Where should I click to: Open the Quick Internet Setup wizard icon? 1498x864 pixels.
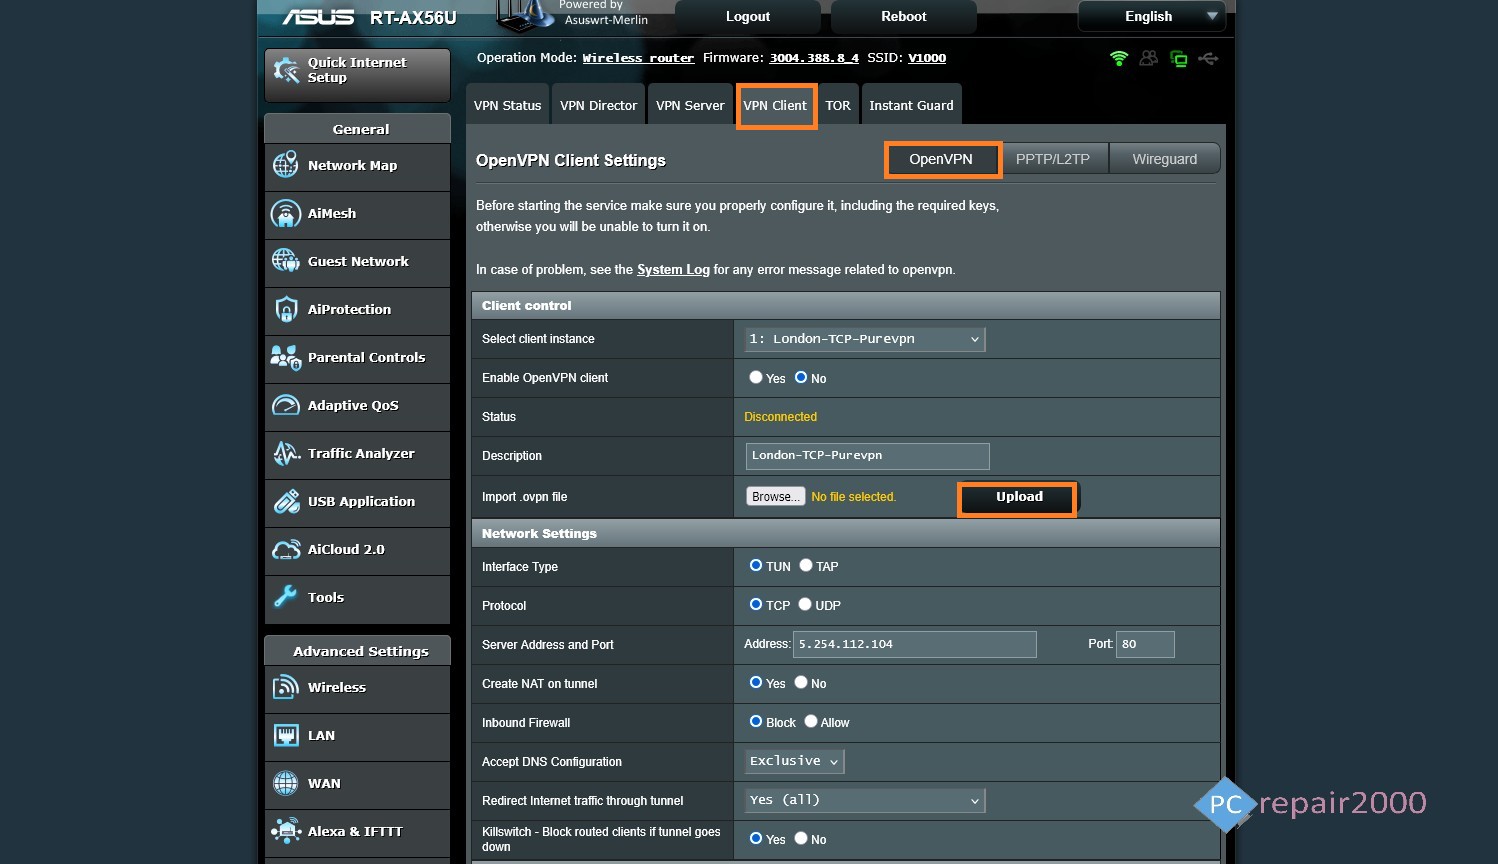click(286, 70)
